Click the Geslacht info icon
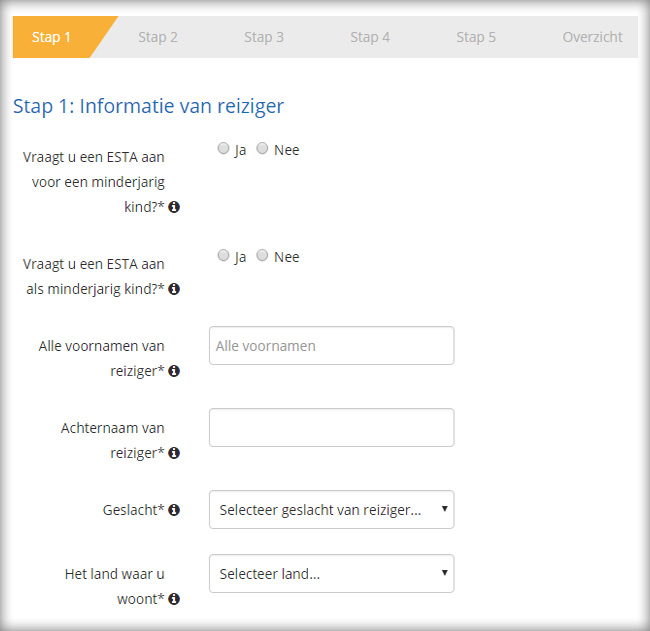Image resolution: width=650 pixels, height=631 pixels. click(174, 510)
